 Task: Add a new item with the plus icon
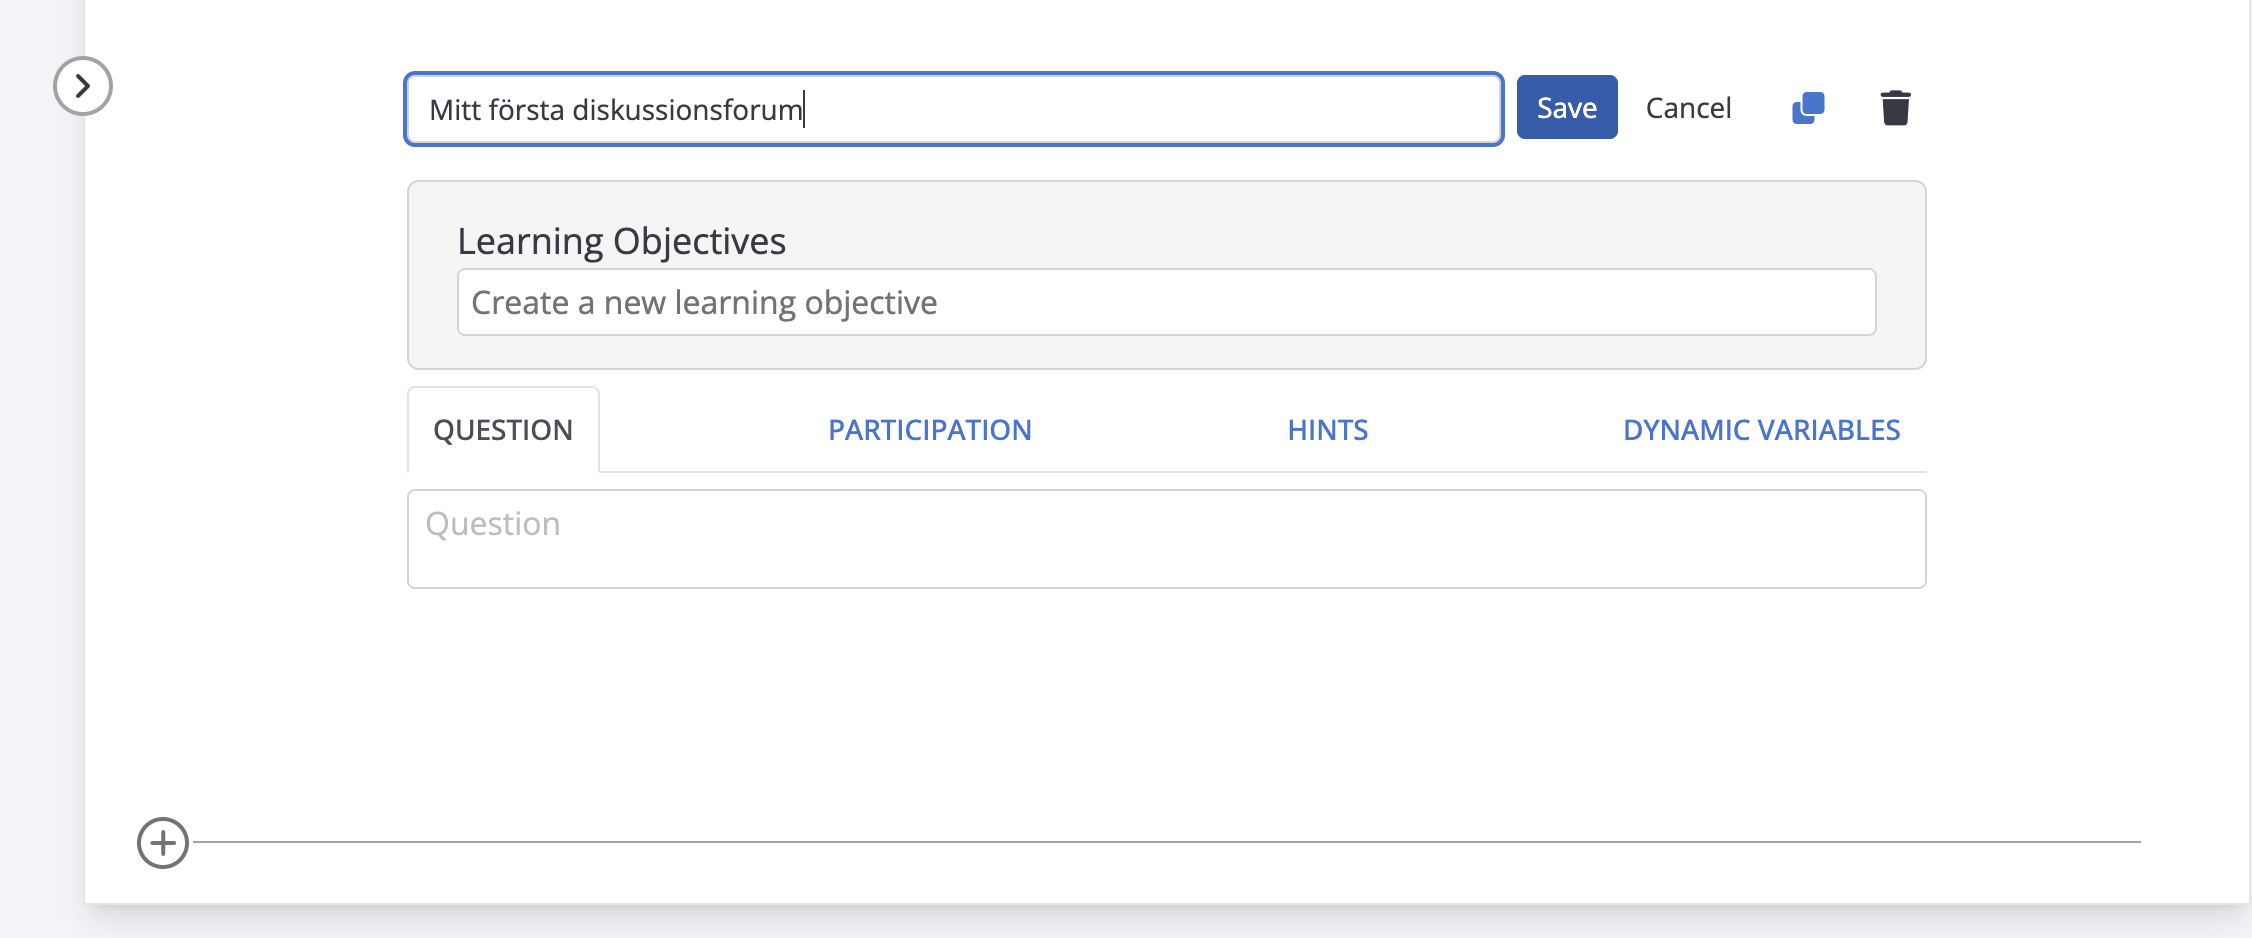[x=163, y=843]
